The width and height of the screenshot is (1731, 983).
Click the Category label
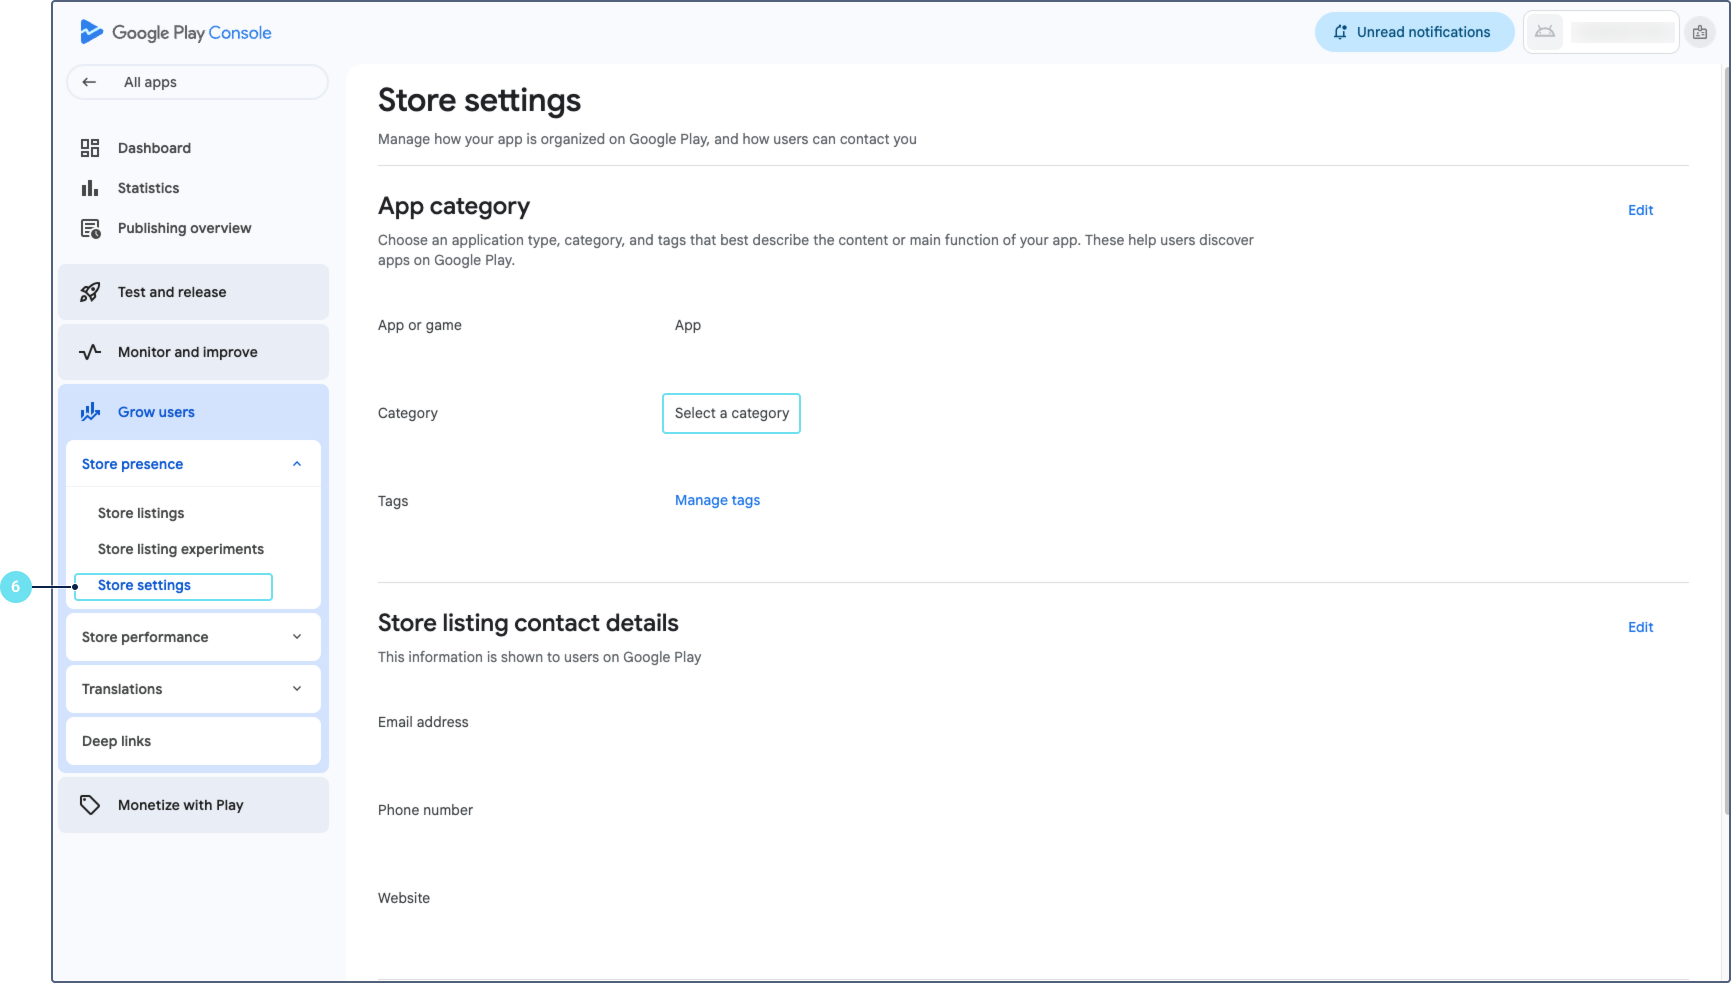click(x=408, y=413)
